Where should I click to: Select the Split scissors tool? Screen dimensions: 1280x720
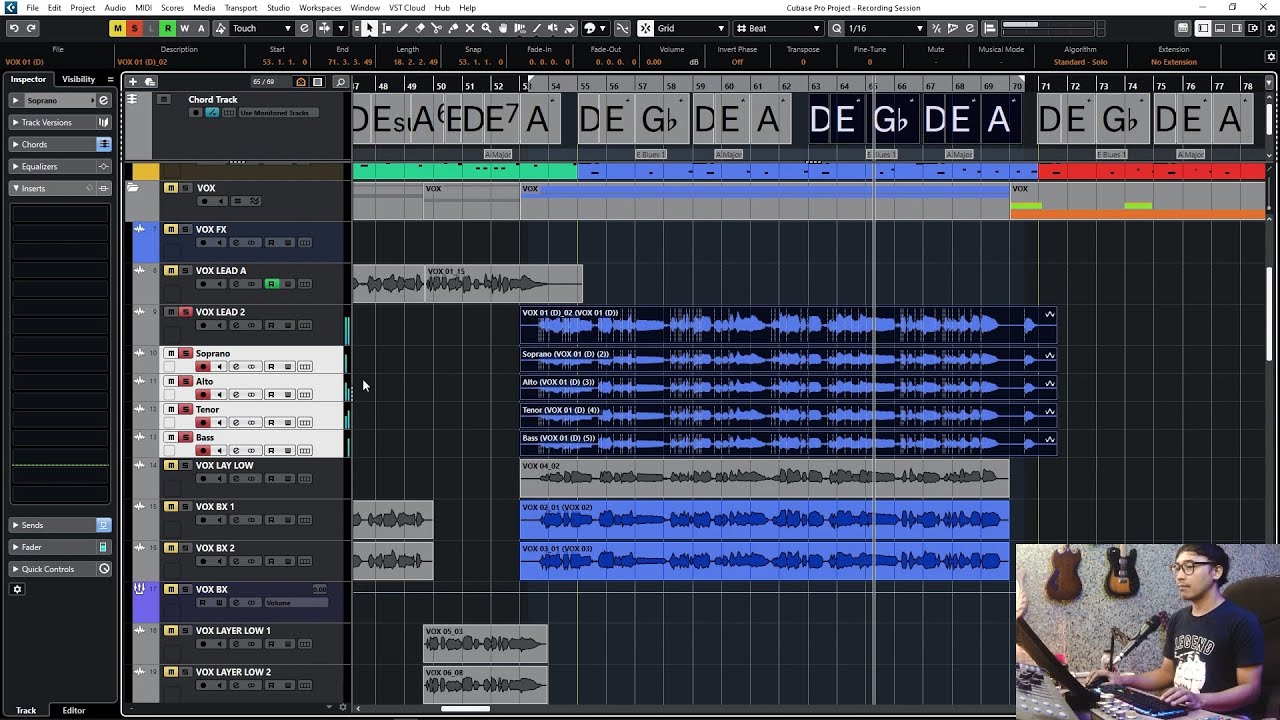coord(436,28)
